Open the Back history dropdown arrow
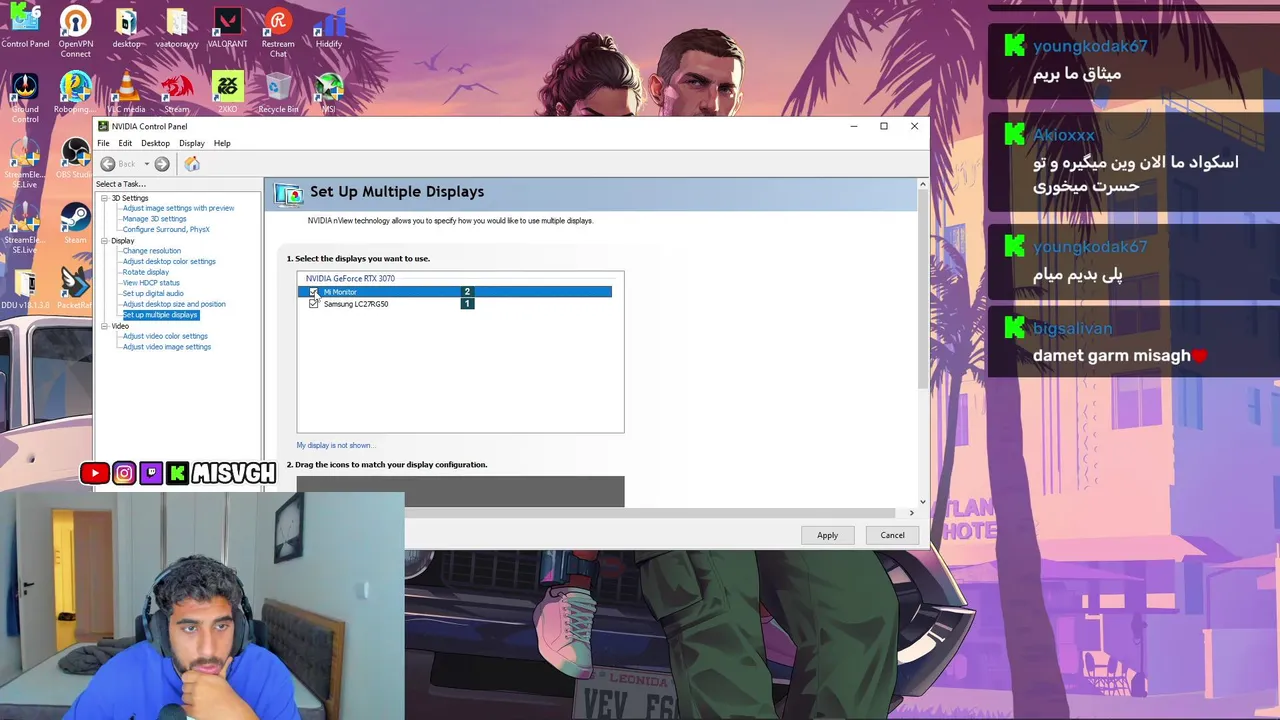This screenshot has height=720, width=1280. click(x=146, y=164)
